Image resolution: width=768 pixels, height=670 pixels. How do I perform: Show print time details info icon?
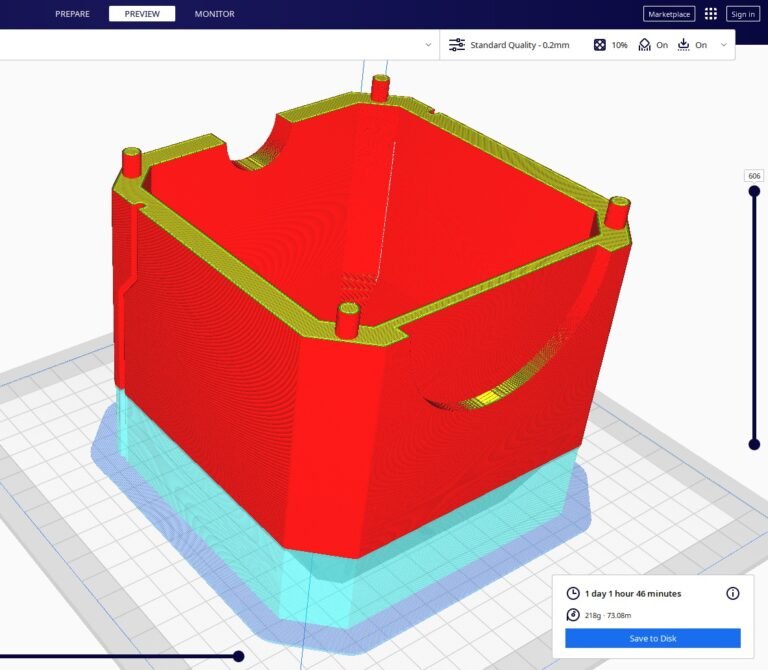pyautogui.click(x=733, y=594)
